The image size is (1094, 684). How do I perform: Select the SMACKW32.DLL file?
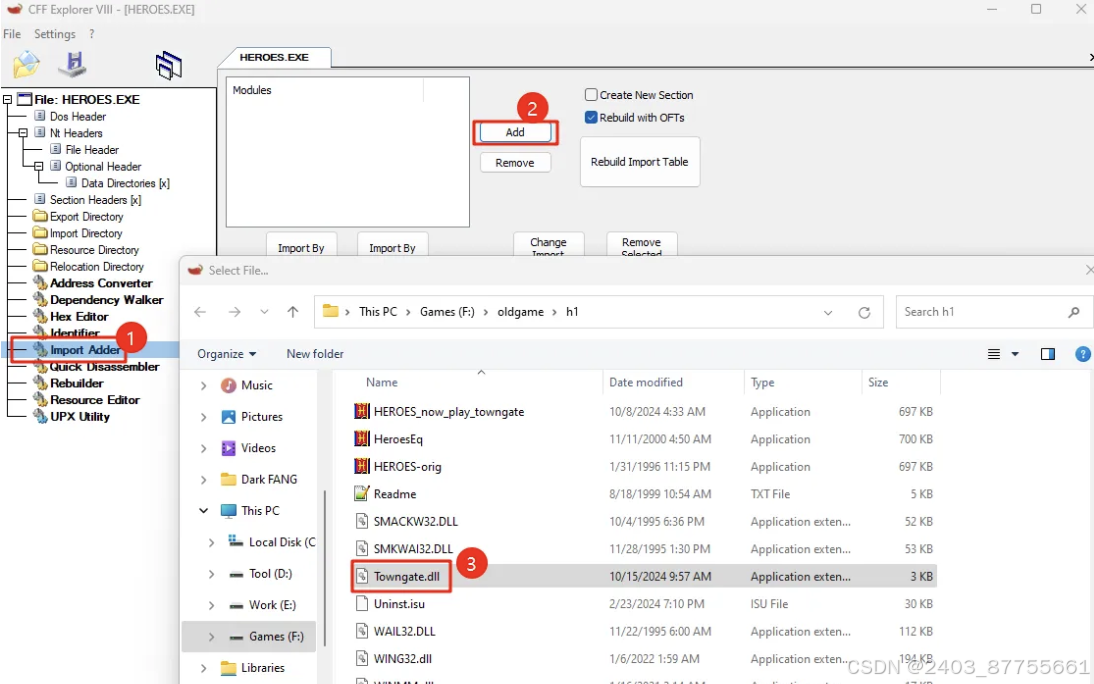tap(415, 521)
